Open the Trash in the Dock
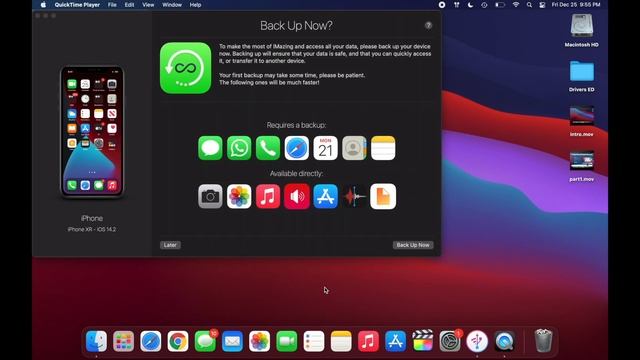This screenshot has height=360, width=640. [543, 341]
